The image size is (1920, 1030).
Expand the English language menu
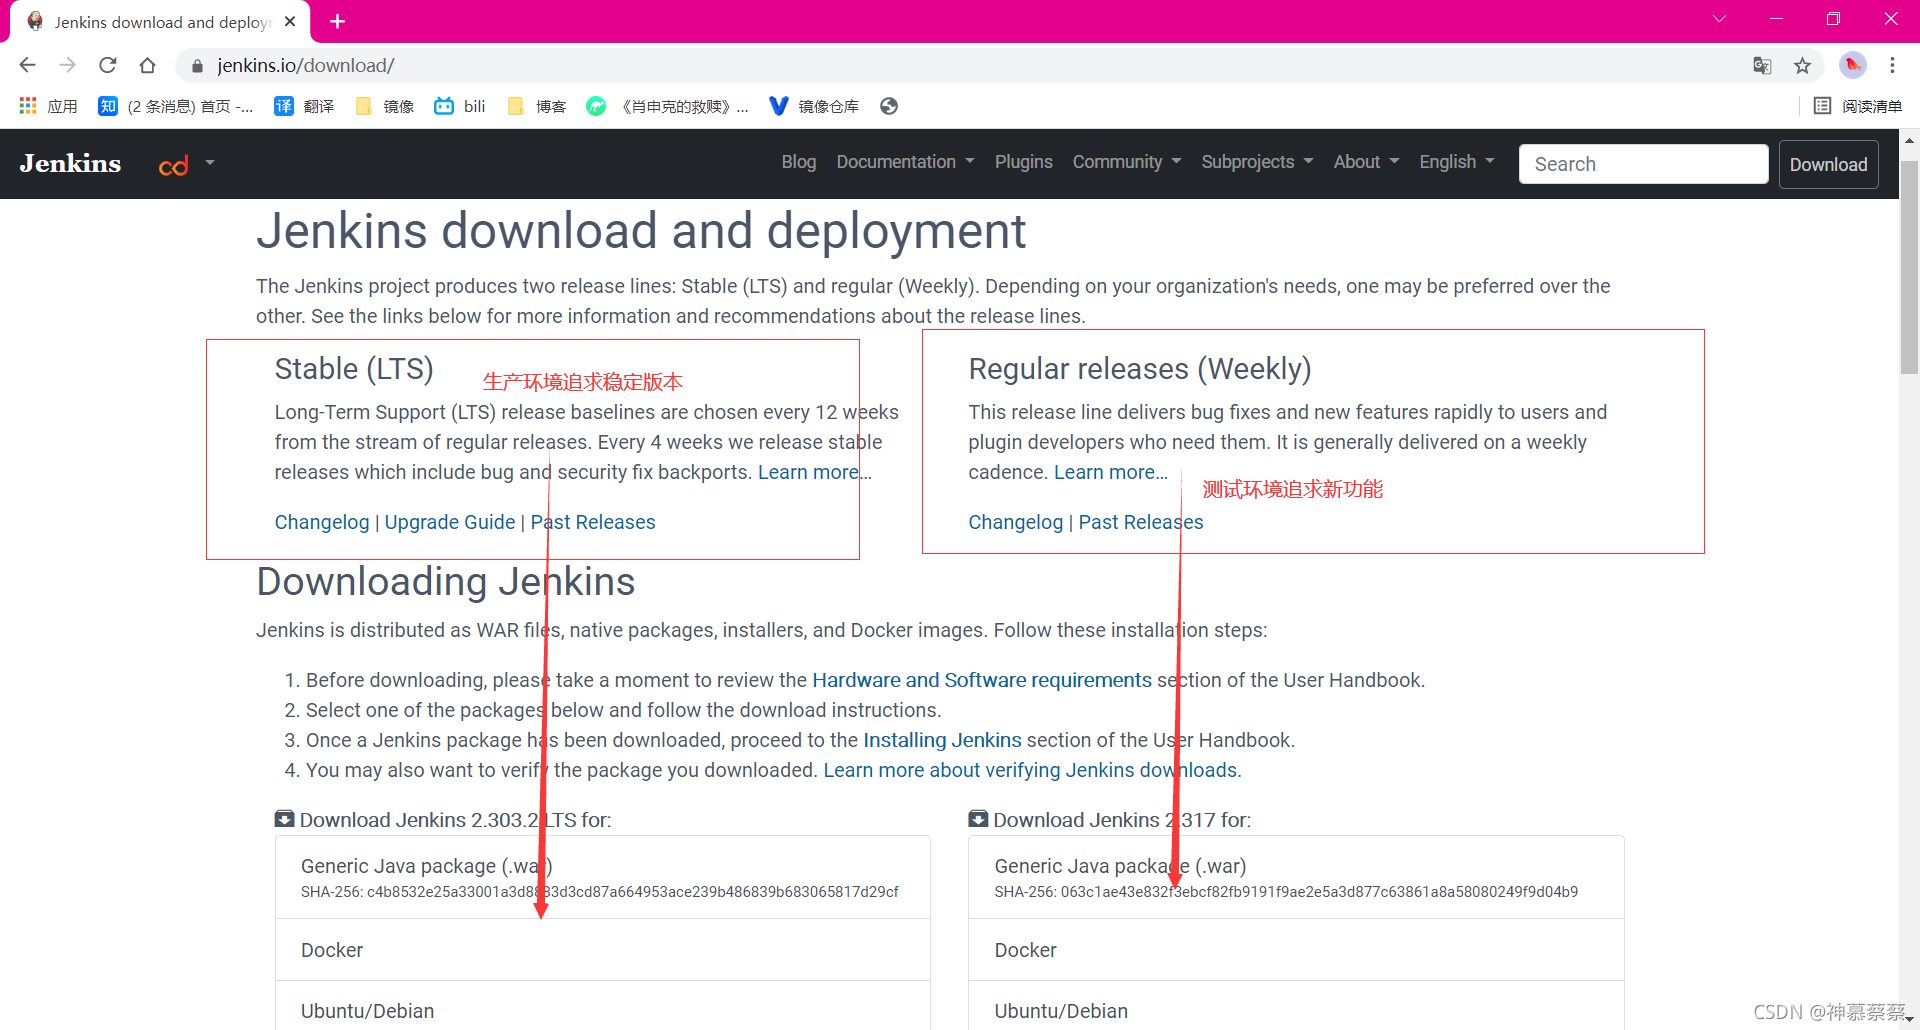pyautogui.click(x=1457, y=162)
